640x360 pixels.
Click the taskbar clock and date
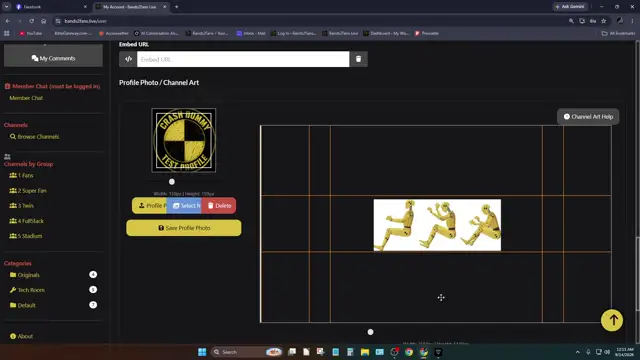point(625,352)
